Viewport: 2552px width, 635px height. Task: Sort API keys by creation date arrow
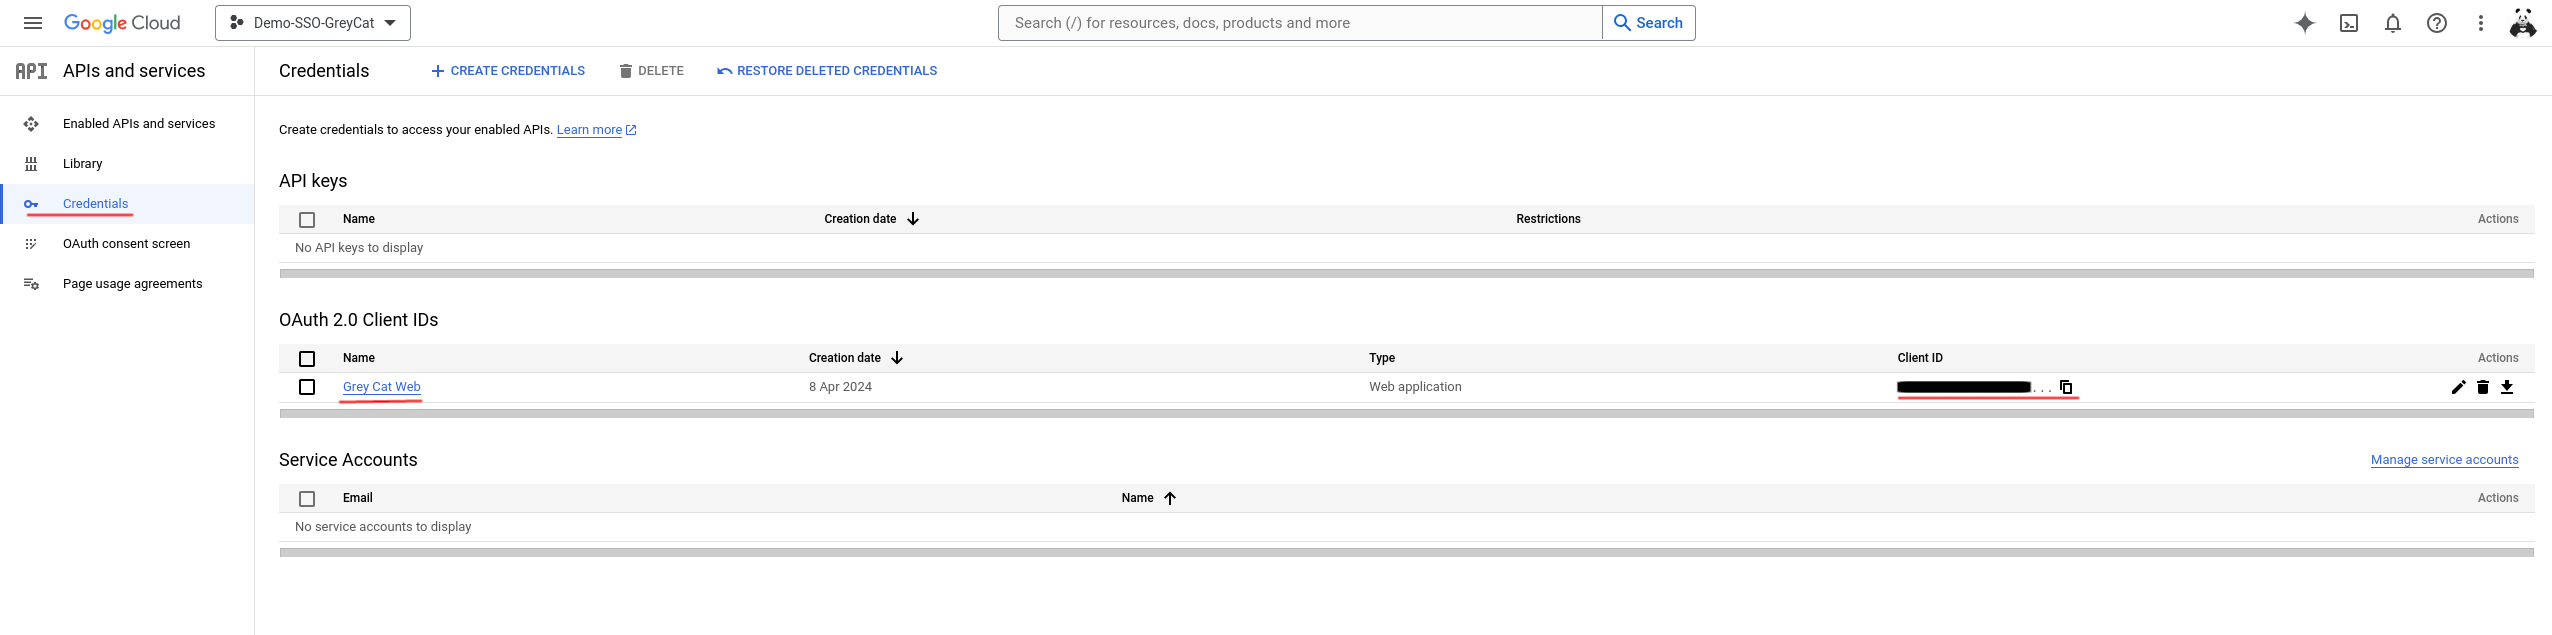913,219
